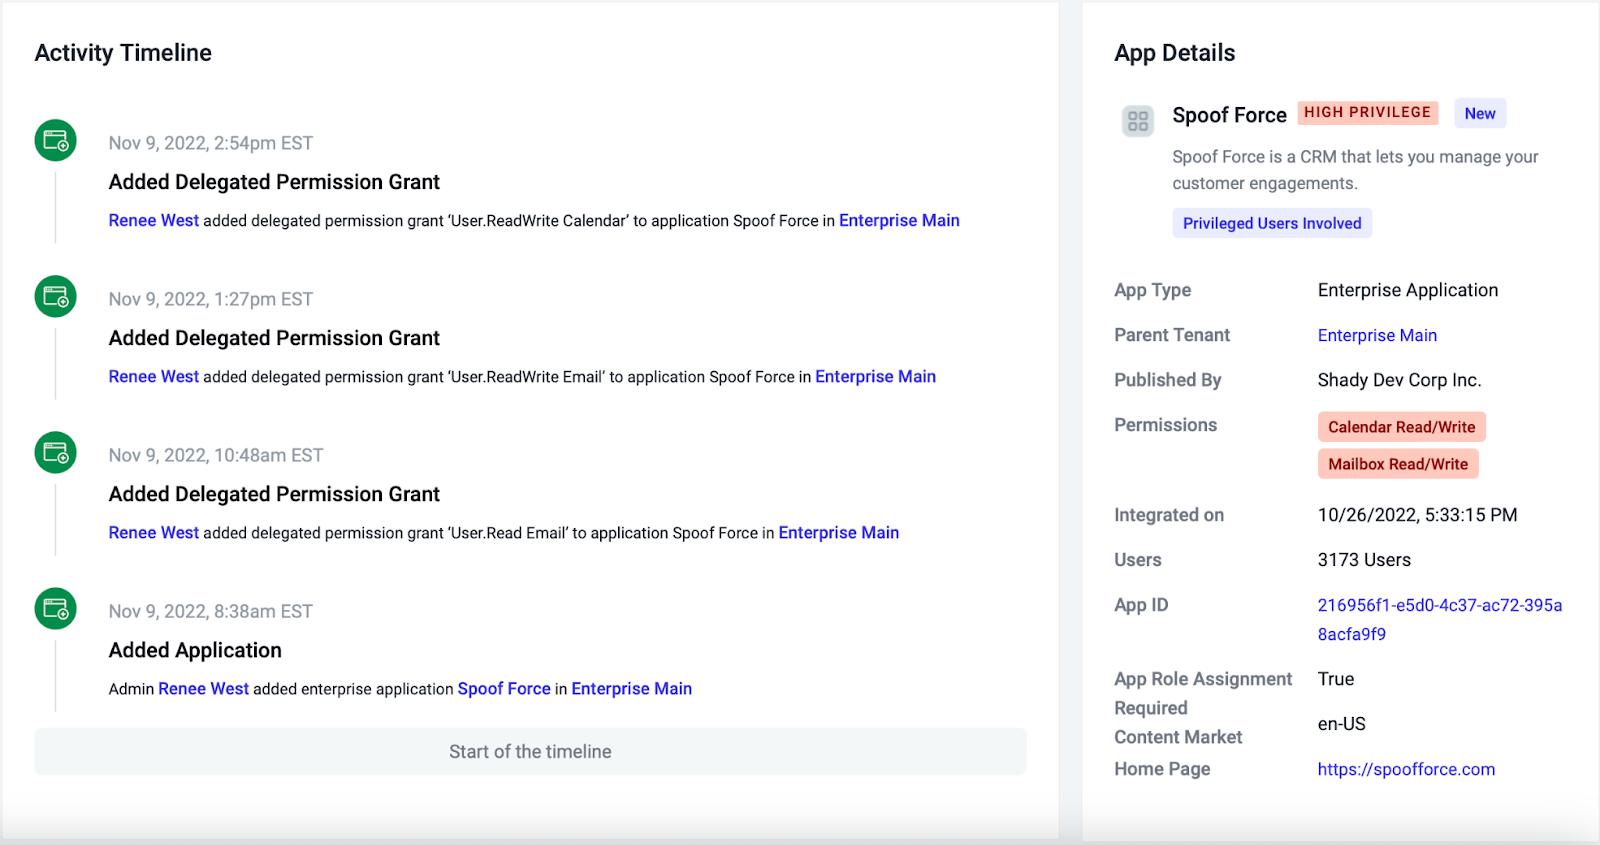Open Enterprise Main link in Calendar grant entry
This screenshot has width=1600, height=845.
point(899,220)
